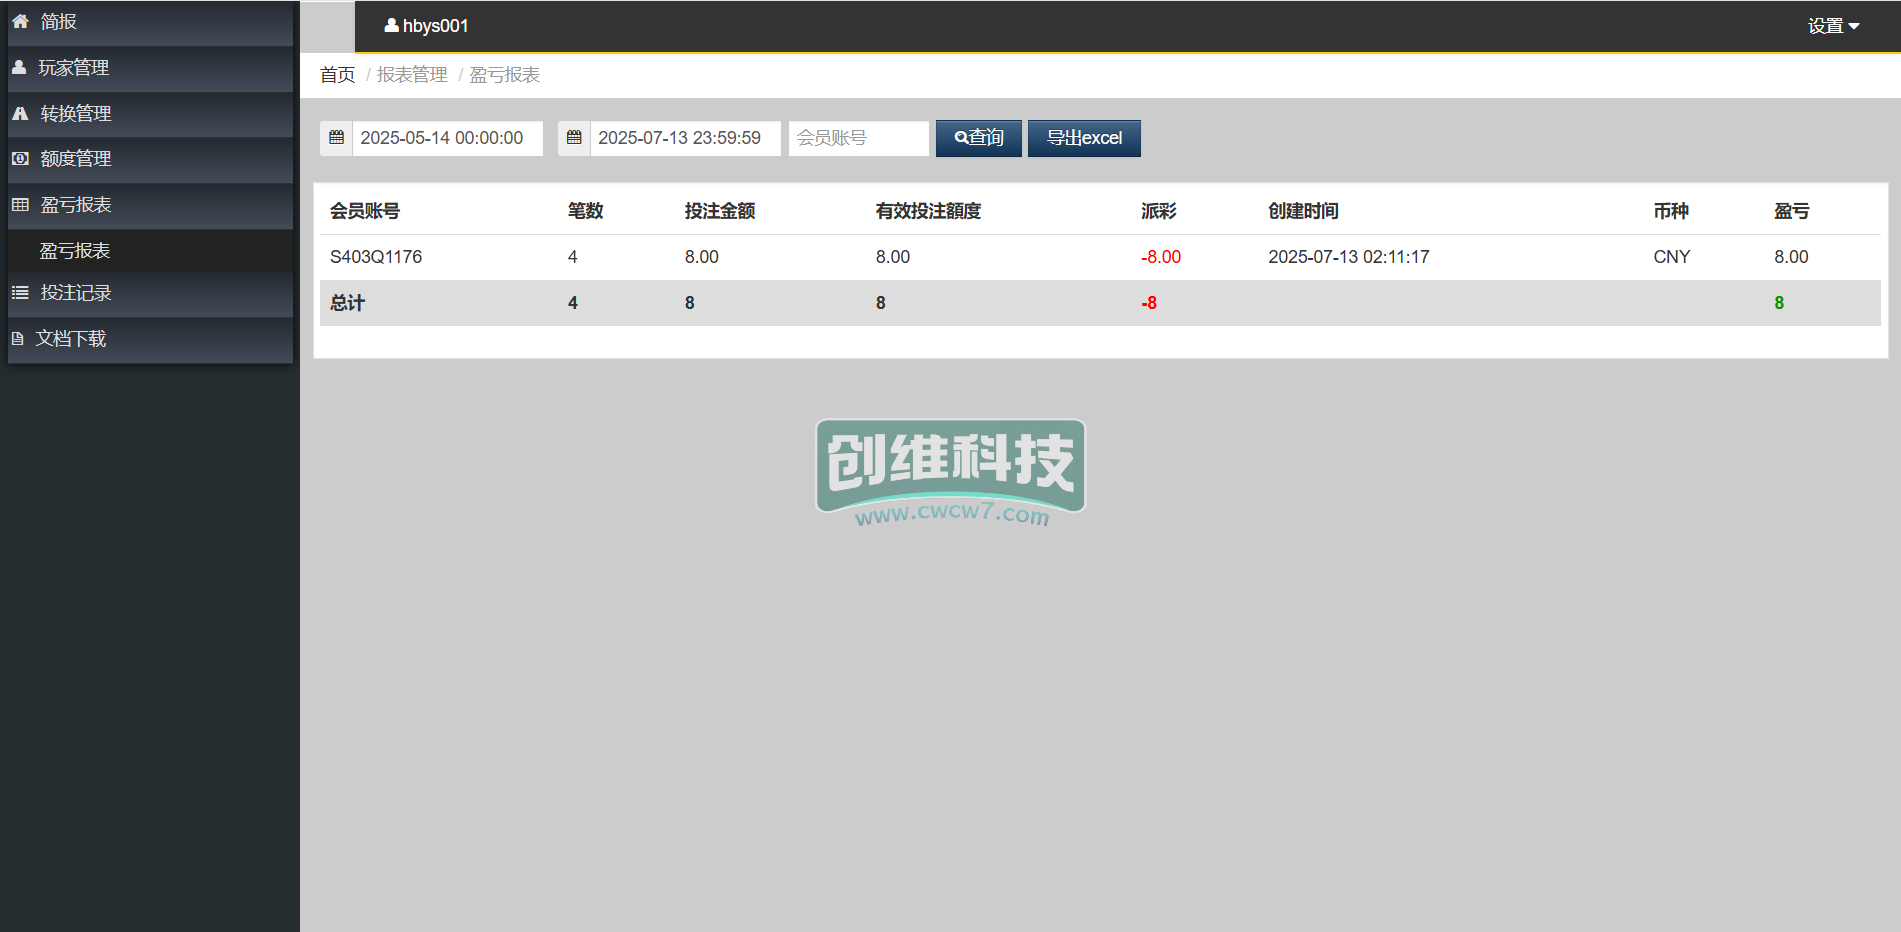Open the 玩家管理 sidebar menu
Image resolution: width=1901 pixels, height=932 pixels.
click(150, 68)
